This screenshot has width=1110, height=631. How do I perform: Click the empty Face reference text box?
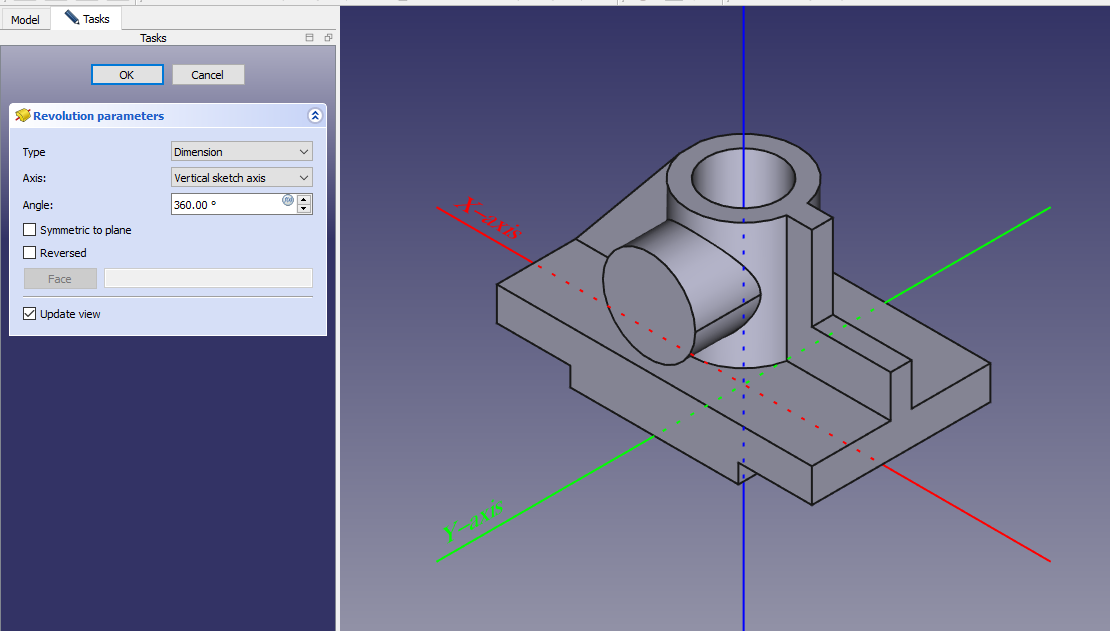click(208, 279)
